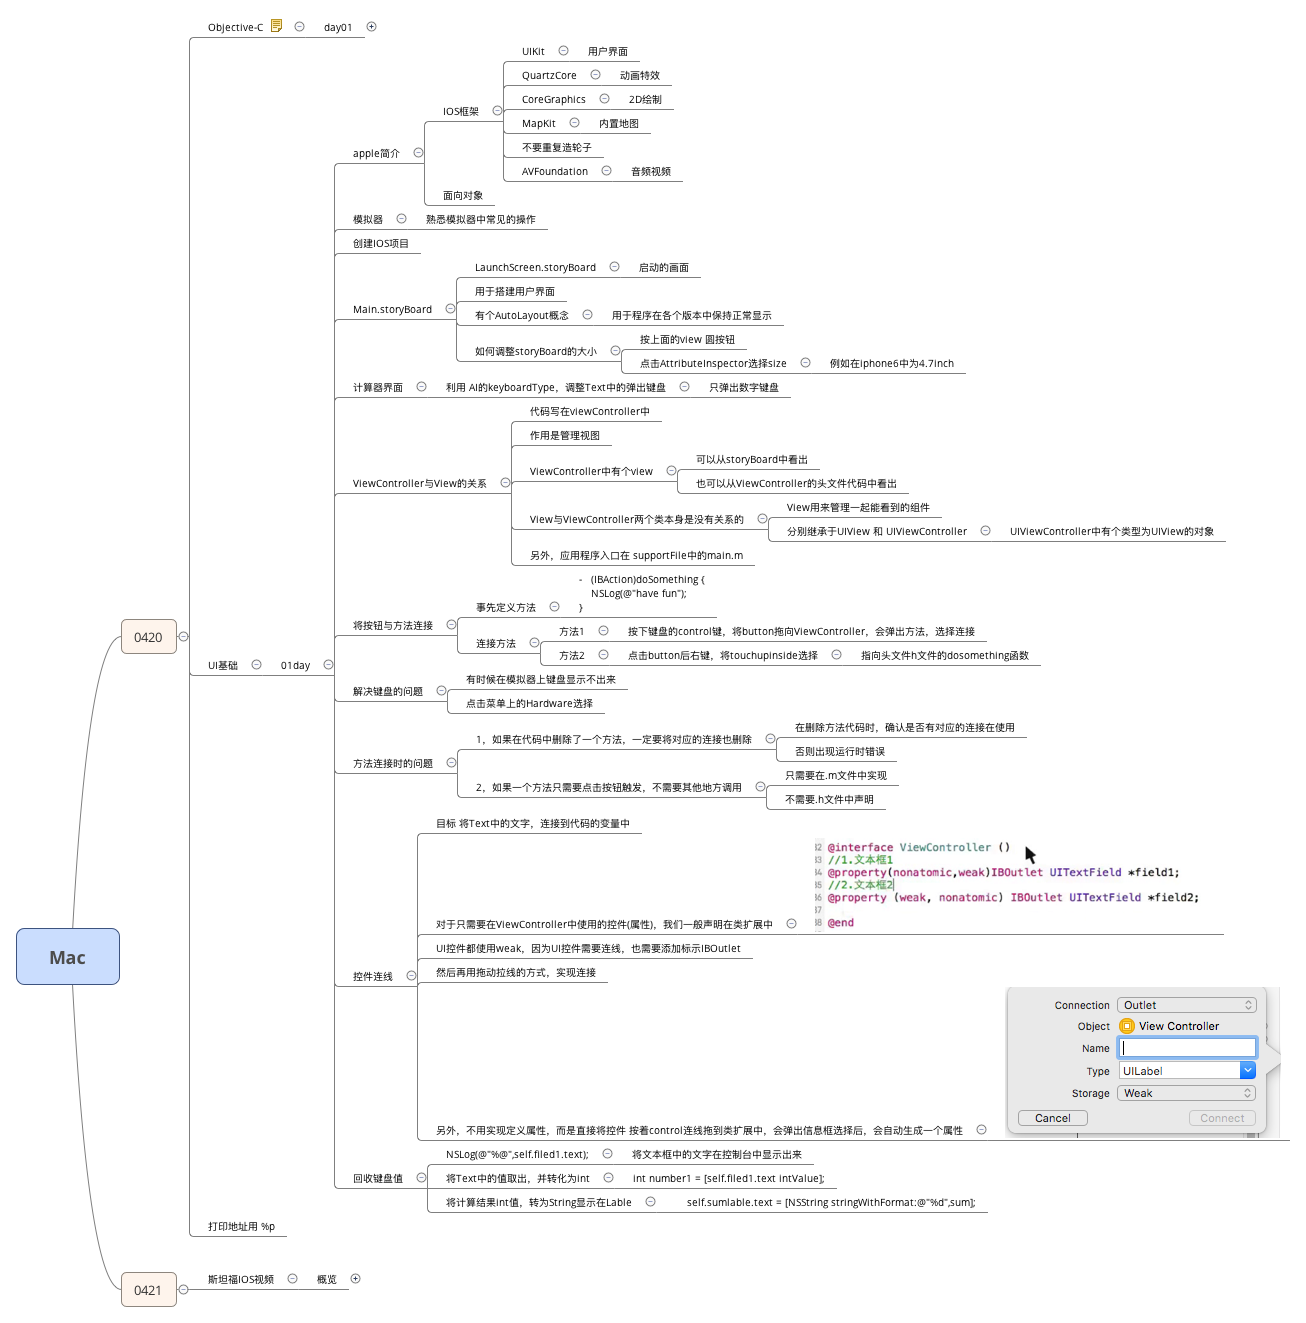This screenshot has height=1323, width=1306.
Task: Collapse the ViewController与View的关系 branch
Action: (x=506, y=482)
